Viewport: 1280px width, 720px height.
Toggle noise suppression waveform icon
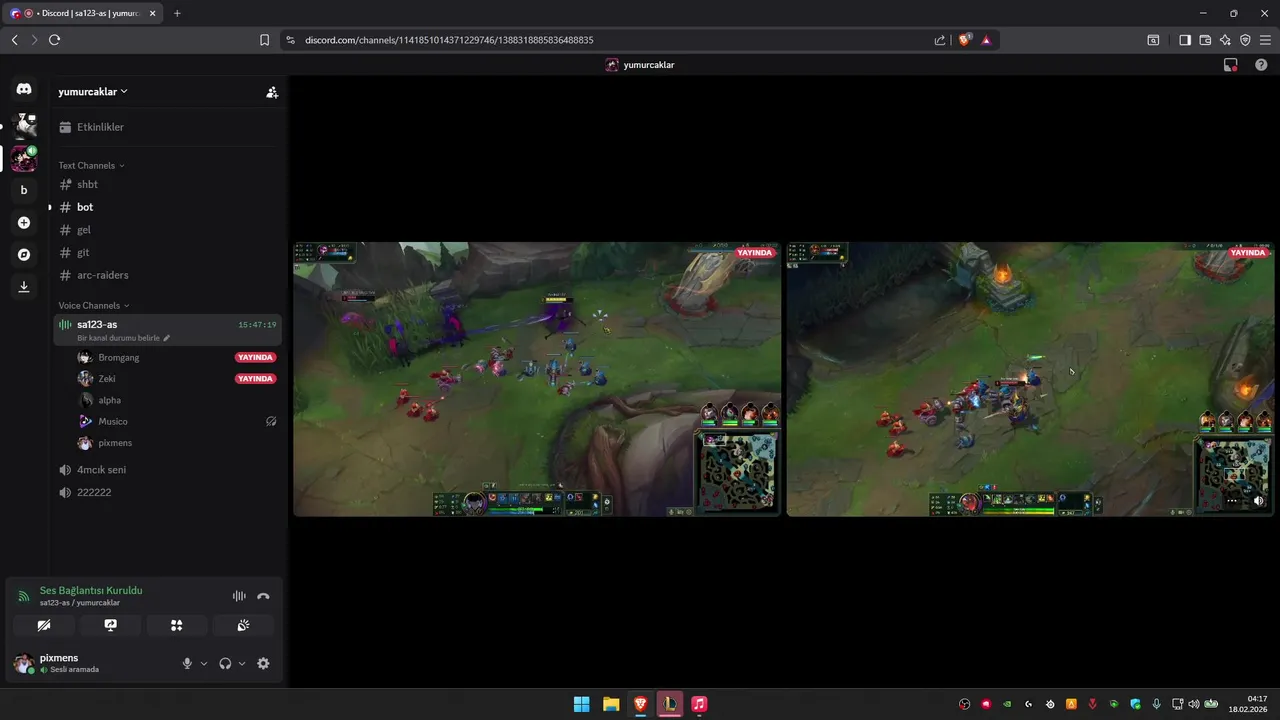click(x=239, y=596)
